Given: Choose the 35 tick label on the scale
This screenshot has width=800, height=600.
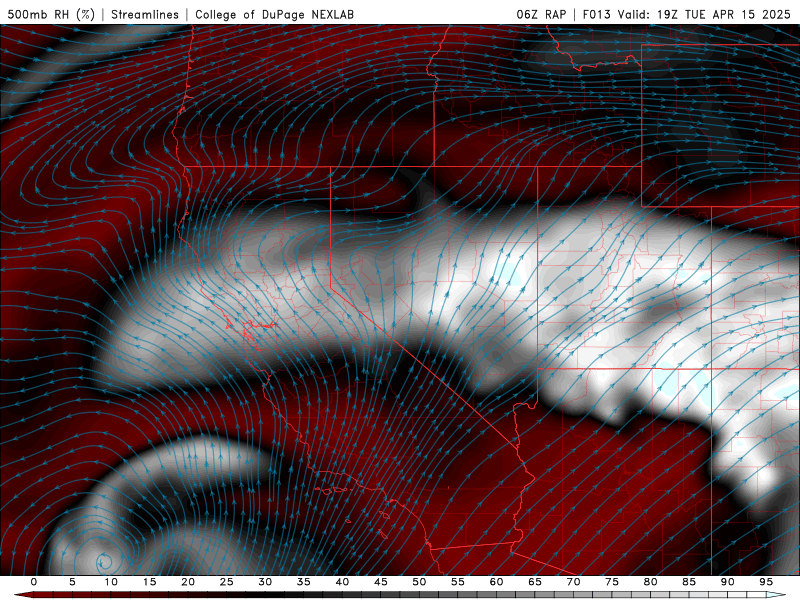Looking at the screenshot, I should [304, 582].
